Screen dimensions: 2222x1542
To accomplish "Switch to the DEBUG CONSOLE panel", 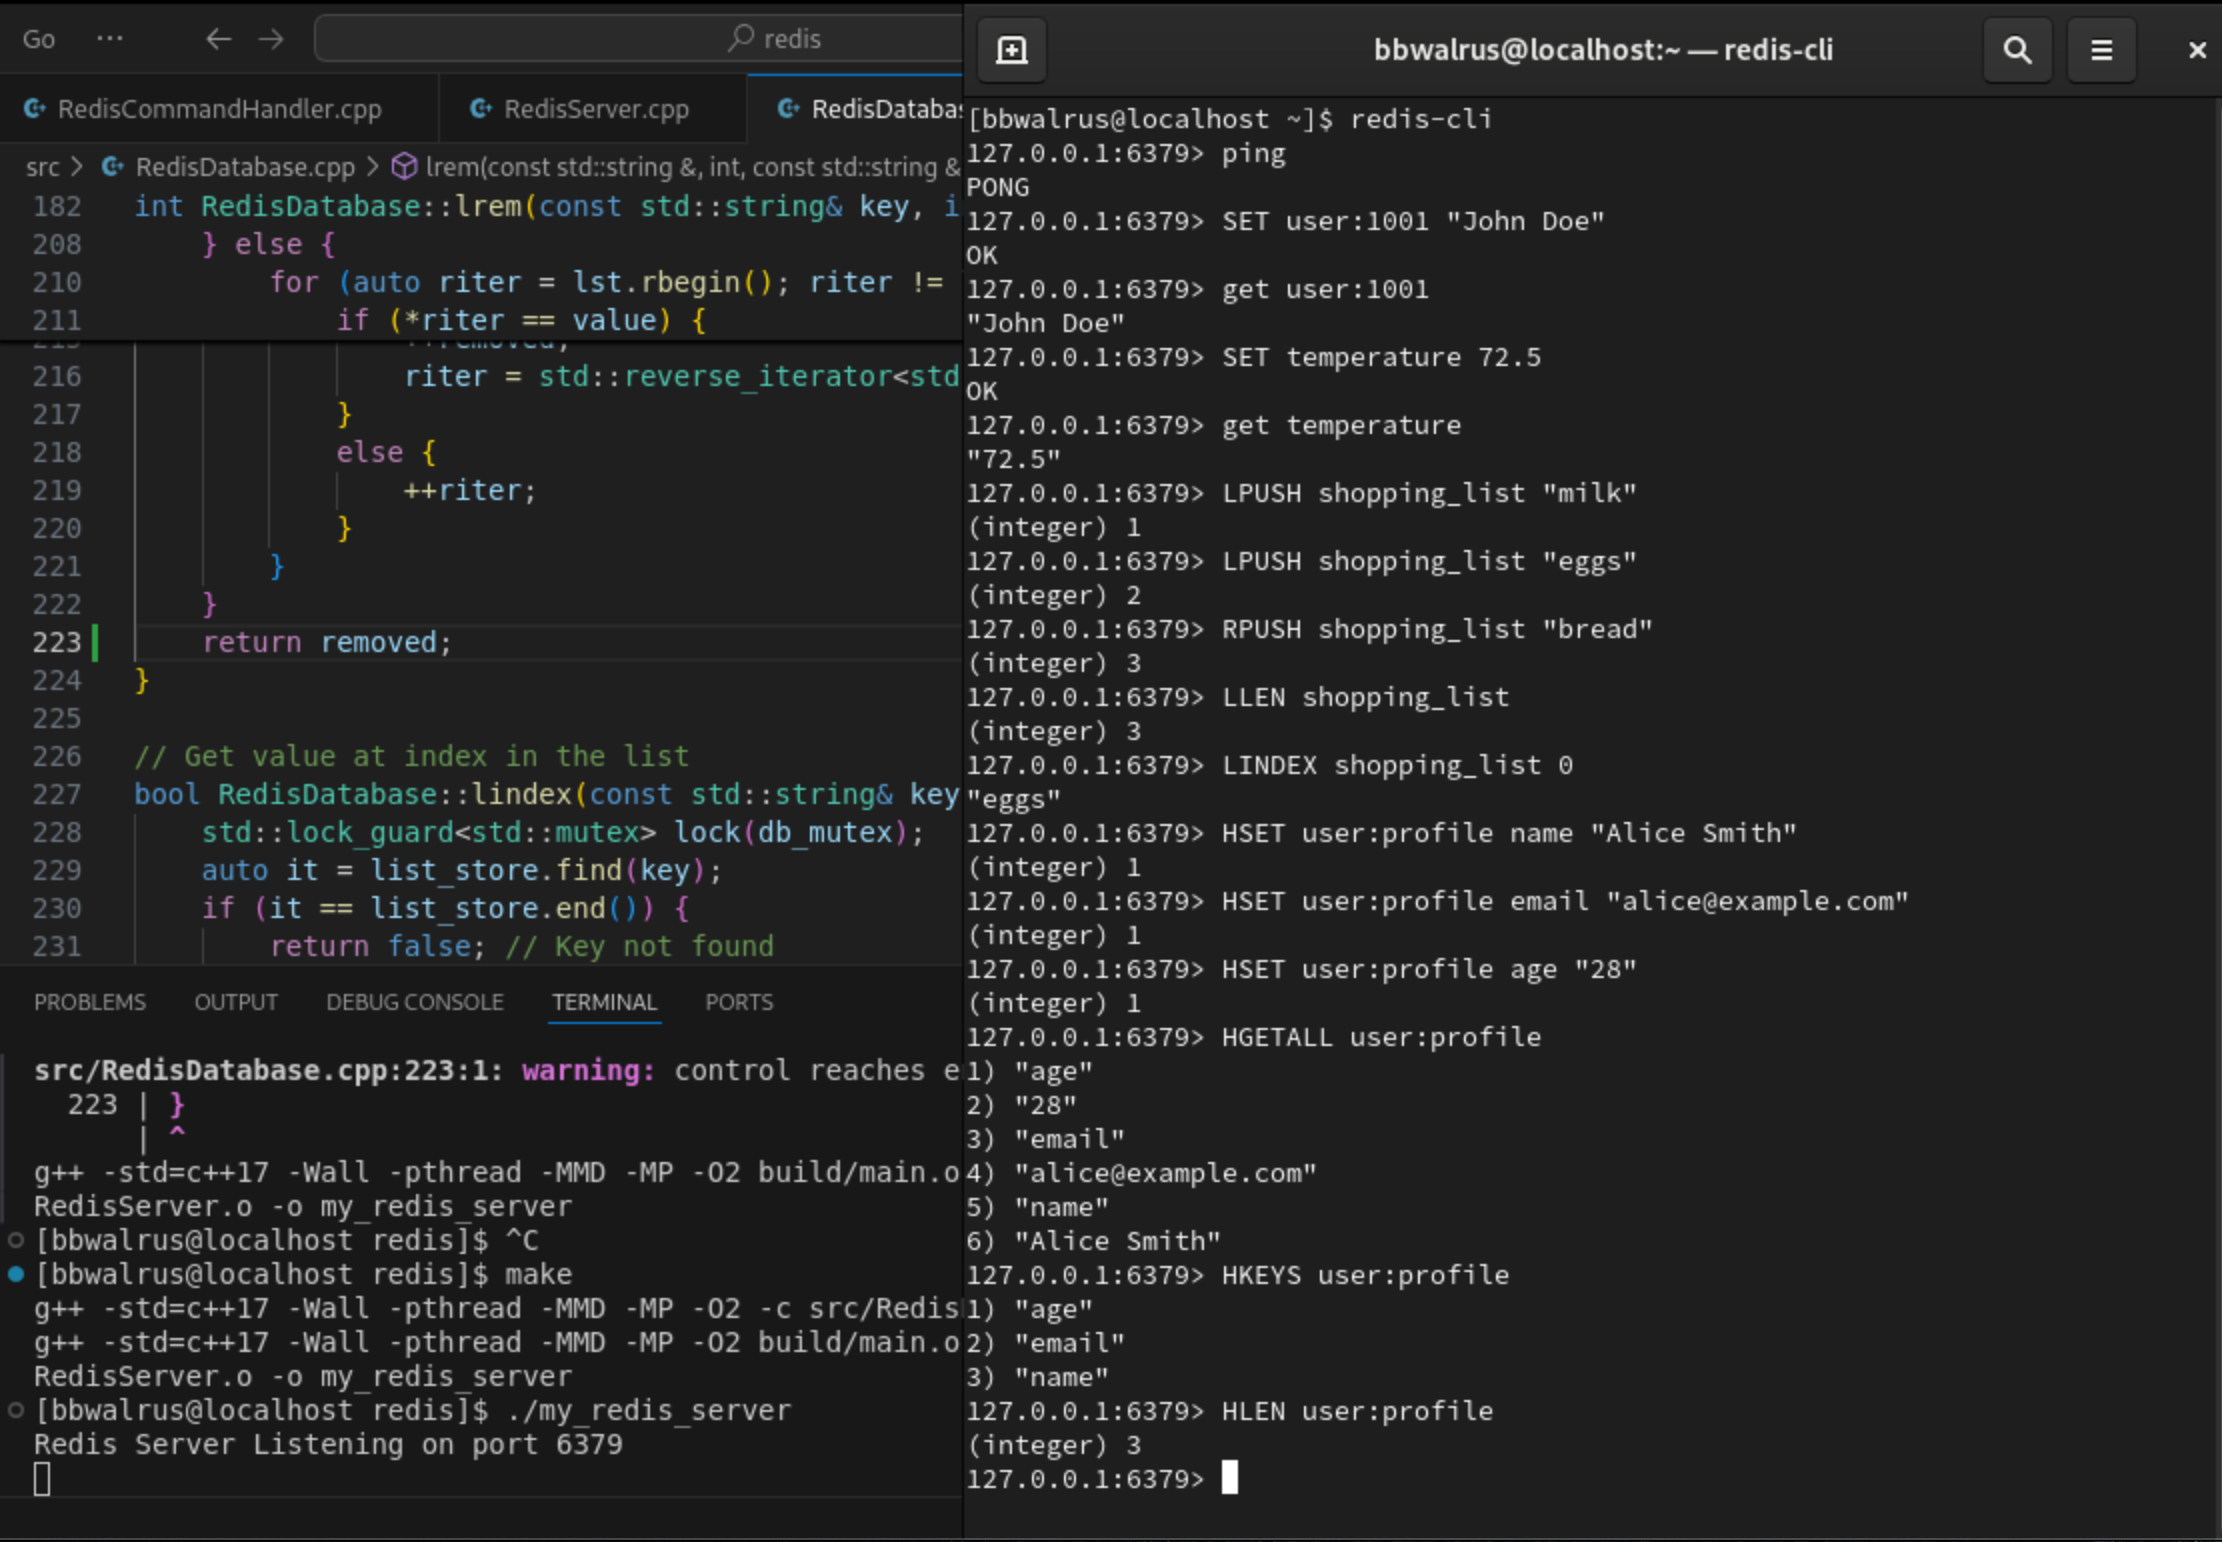I will tap(414, 1001).
